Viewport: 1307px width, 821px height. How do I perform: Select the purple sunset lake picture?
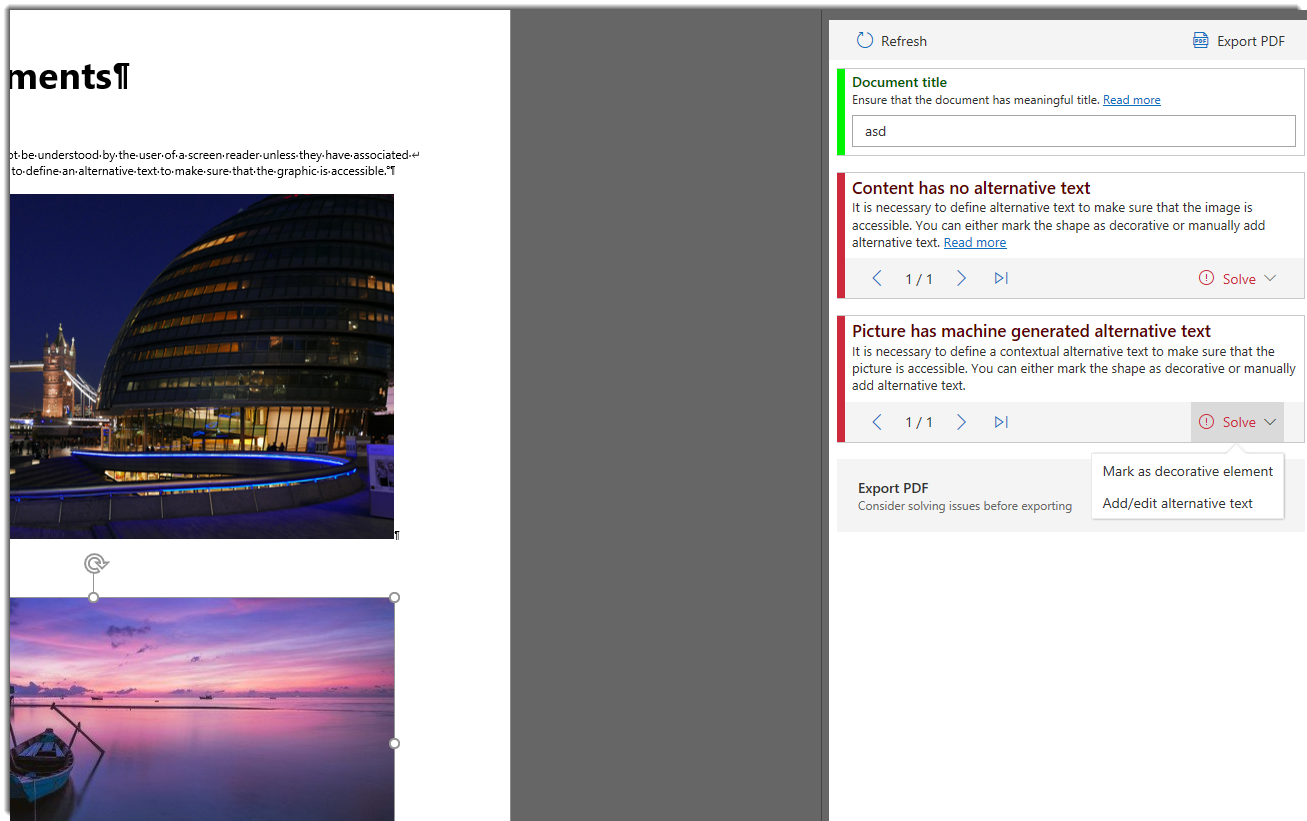click(201, 708)
